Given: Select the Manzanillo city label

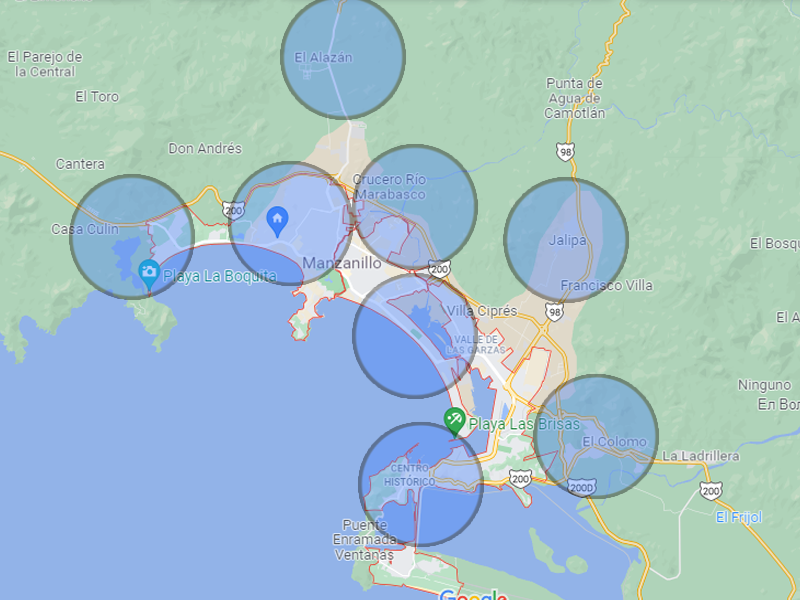Looking at the screenshot, I should pos(342,263).
